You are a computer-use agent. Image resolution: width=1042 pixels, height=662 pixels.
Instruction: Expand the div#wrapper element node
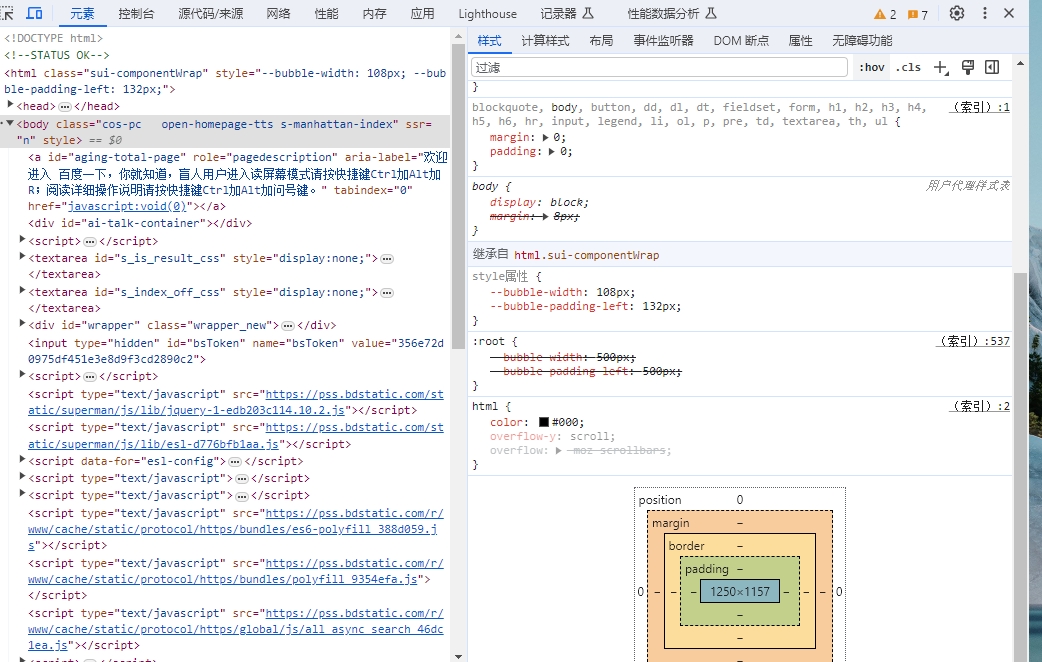(23, 324)
